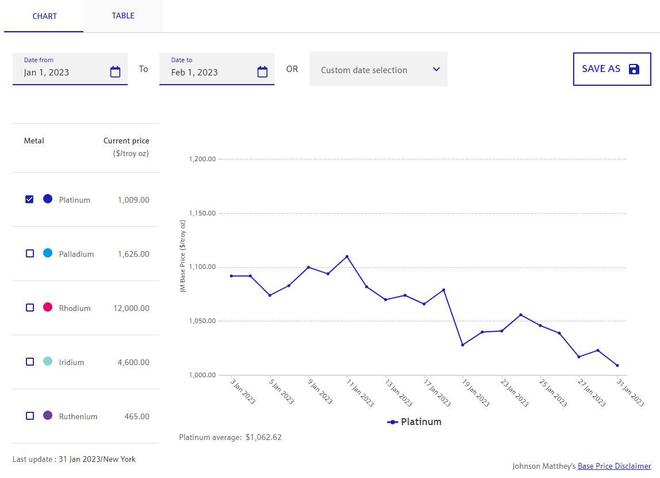The height and width of the screenshot is (478, 660).
Task: Enable the Palladium checkbox
Action: (x=30, y=254)
